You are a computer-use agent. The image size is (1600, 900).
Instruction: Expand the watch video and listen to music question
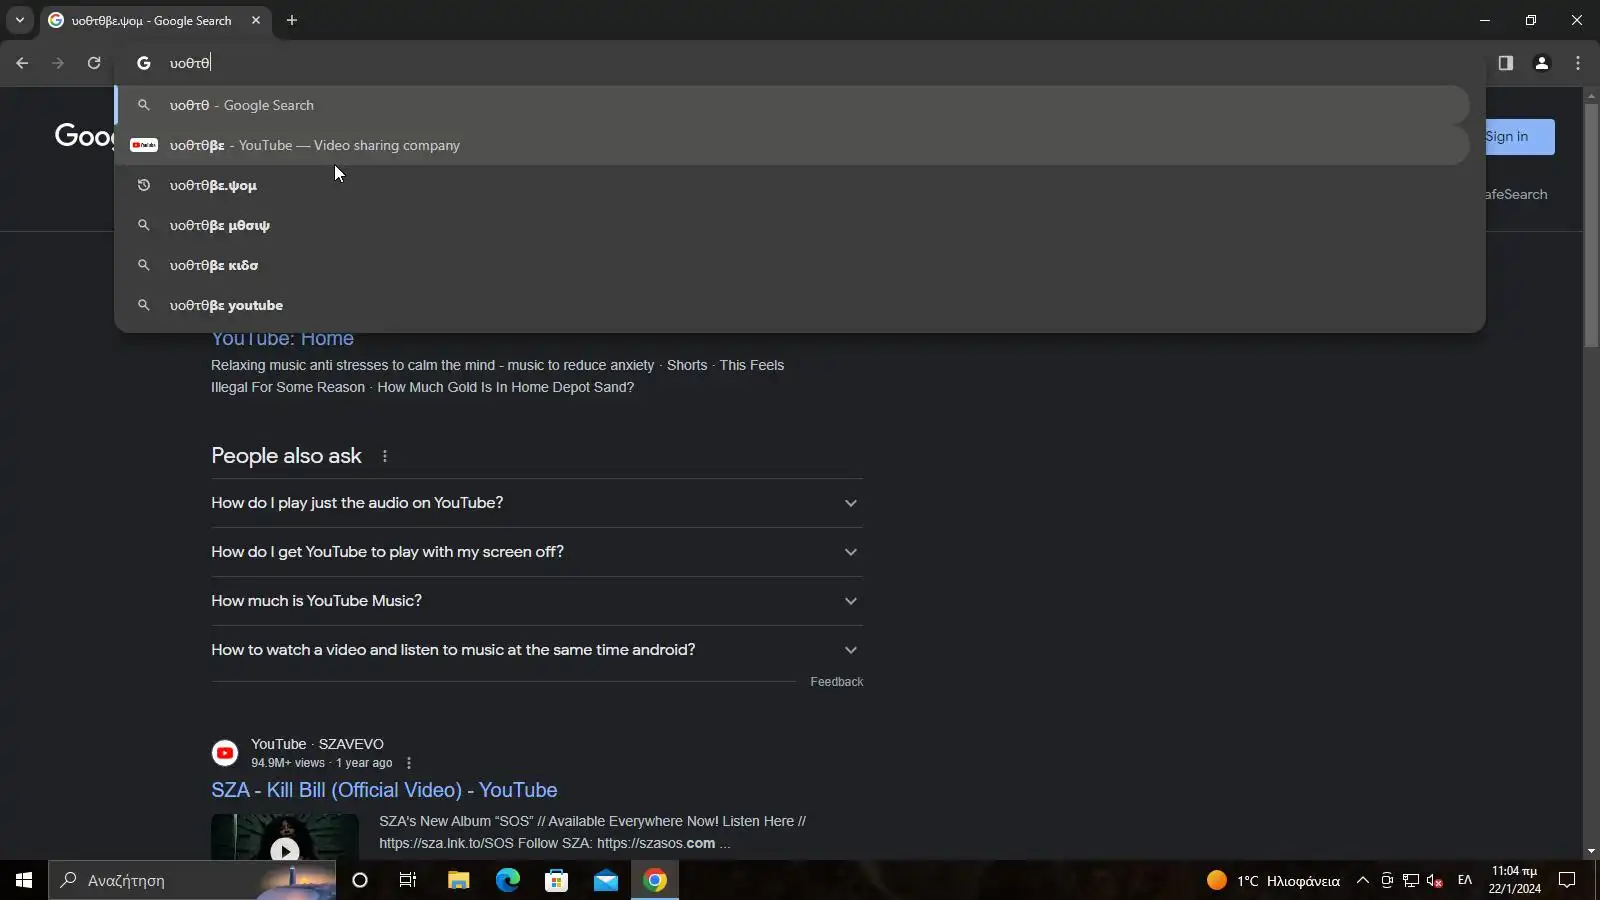536,650
